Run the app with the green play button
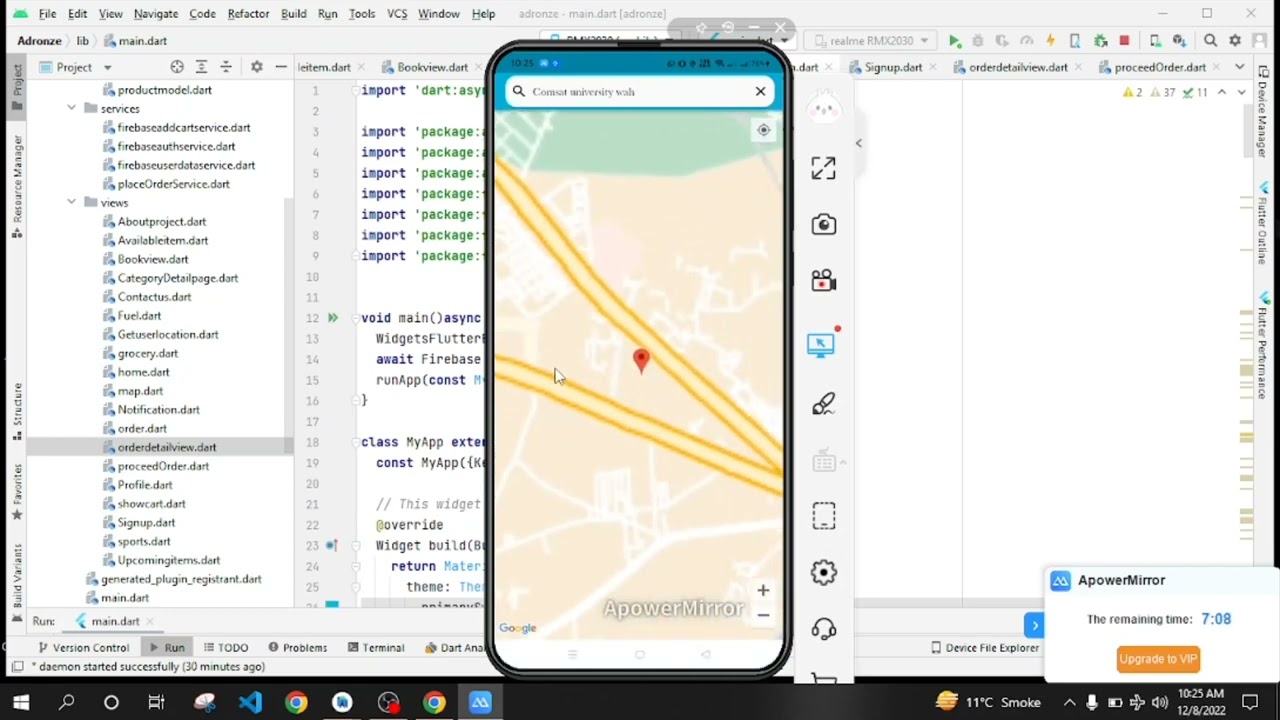Viewport: 1280px width, 720px height. (x=955, y=41)
